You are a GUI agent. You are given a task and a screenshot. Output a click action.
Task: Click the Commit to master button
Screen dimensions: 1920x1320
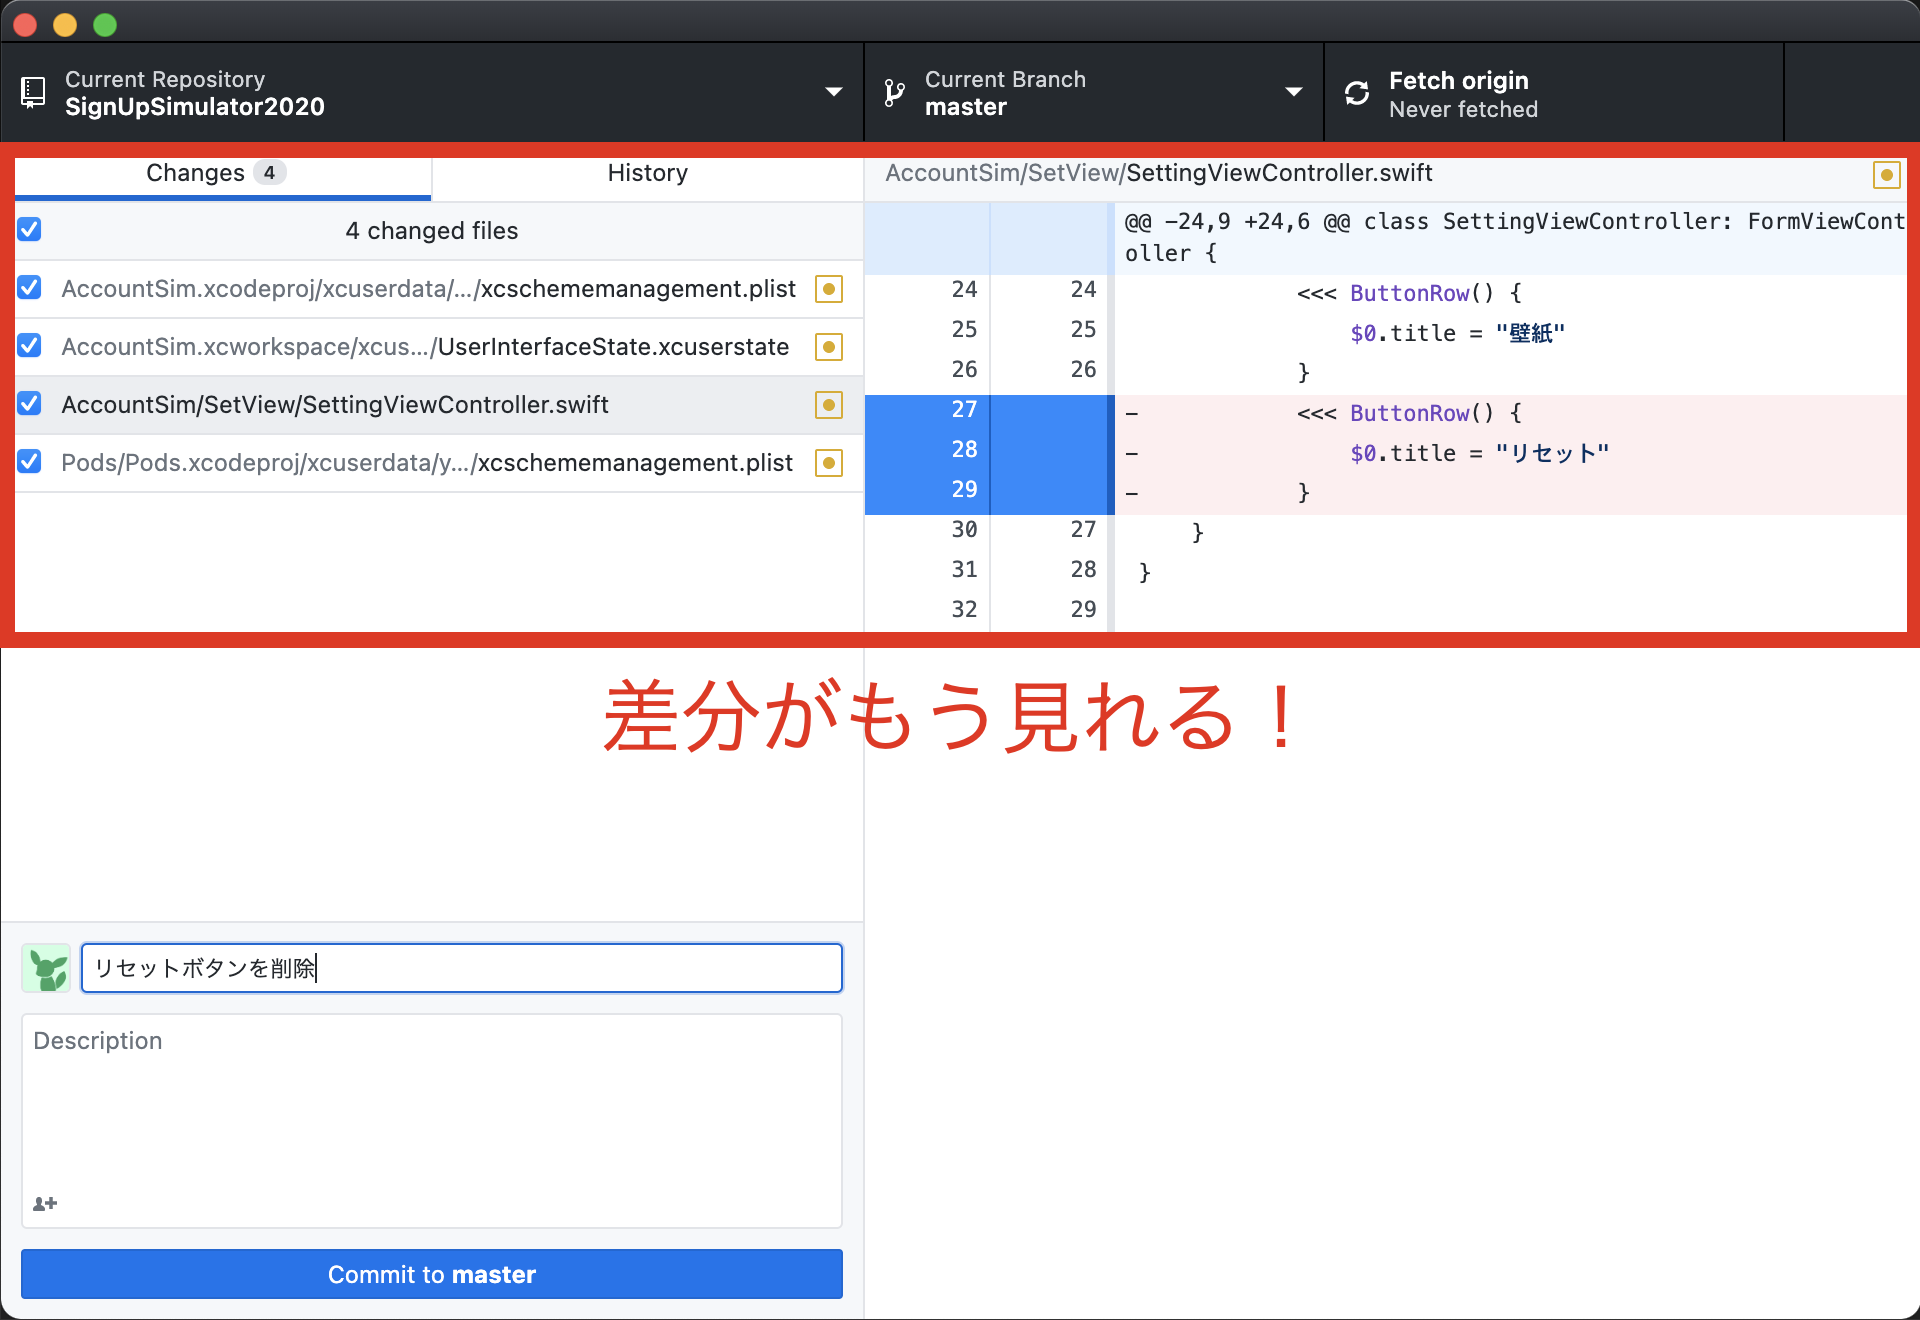tap(431, 1274)
